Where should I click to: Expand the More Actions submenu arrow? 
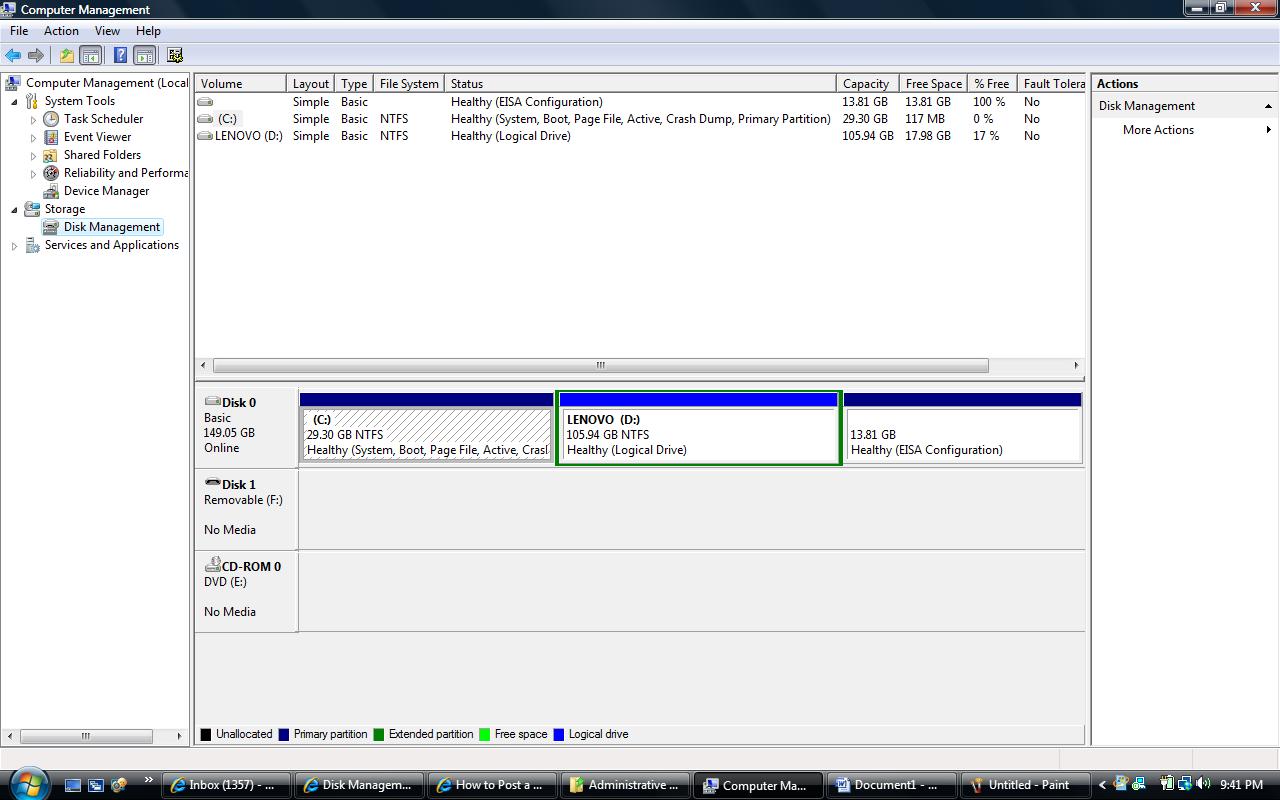(x=1269, y=130)
